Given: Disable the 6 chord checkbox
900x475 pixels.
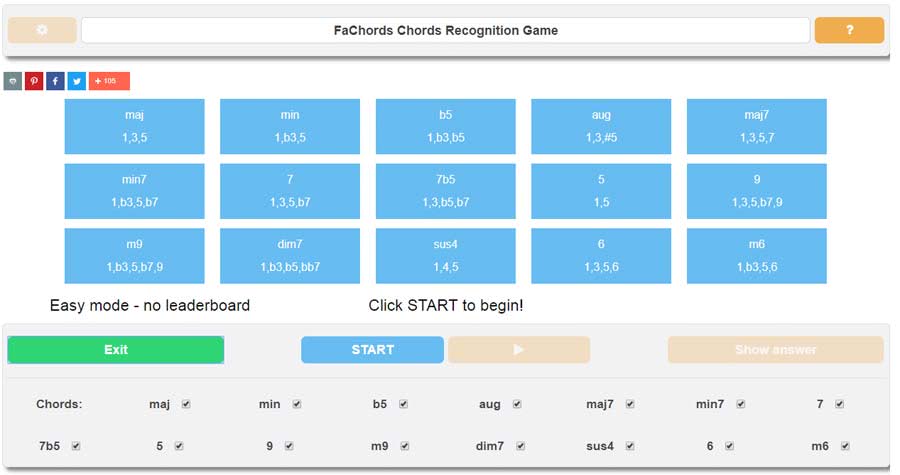Looking at the screenshot, I should 730,446.
